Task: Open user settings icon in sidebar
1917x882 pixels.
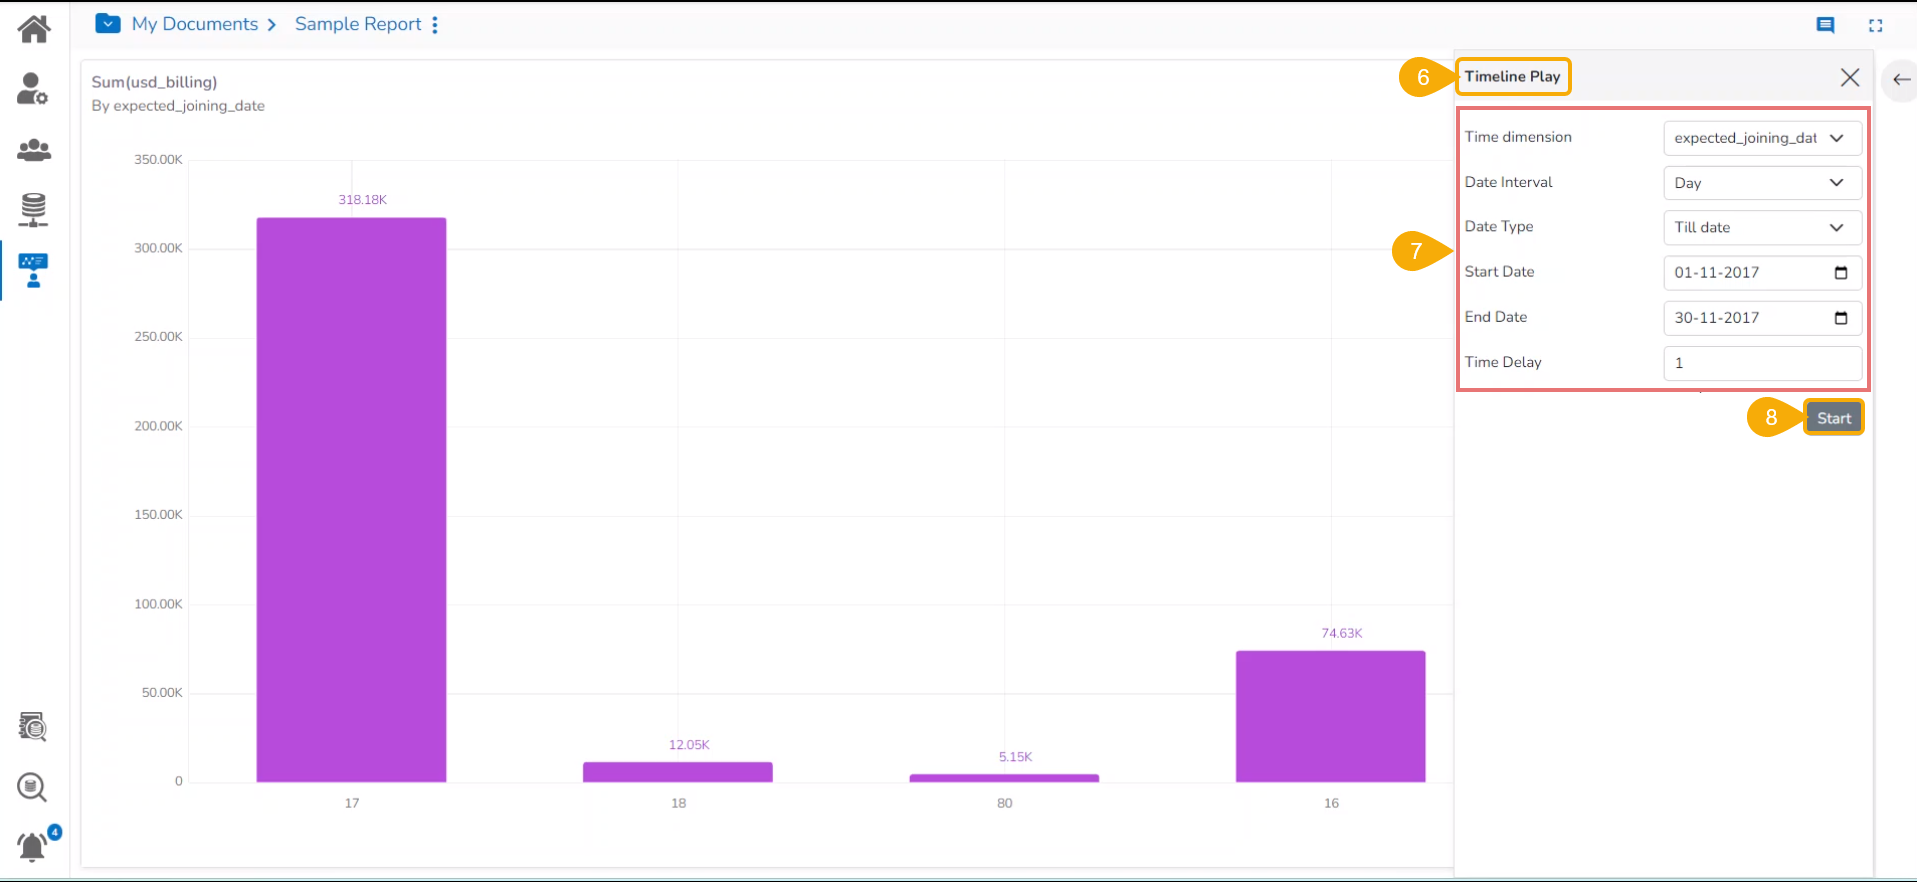Action: (33, 89)
